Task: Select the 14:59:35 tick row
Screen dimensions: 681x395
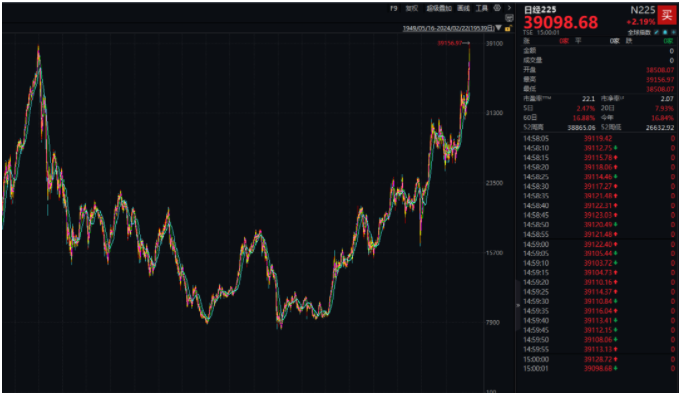Action: click(x=598, y=311)
